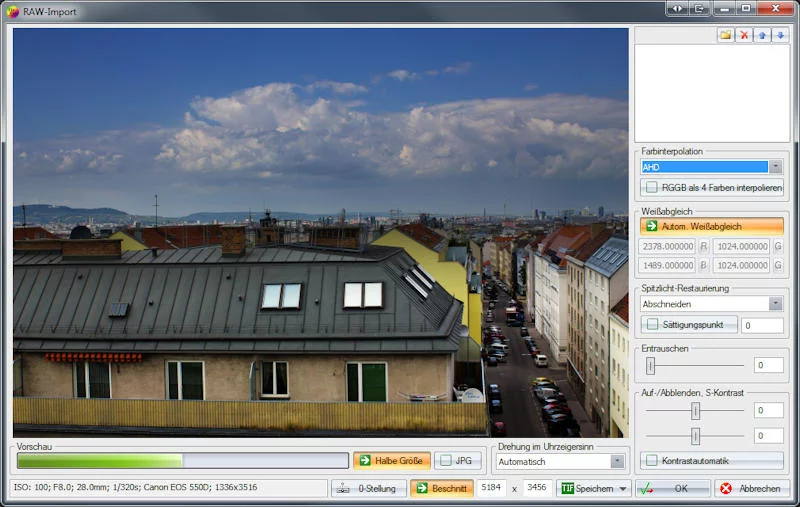The width and height of the screenshot is (800, 507).
Task: Click the Entrauschen slider handle
Action: [651, 365]
